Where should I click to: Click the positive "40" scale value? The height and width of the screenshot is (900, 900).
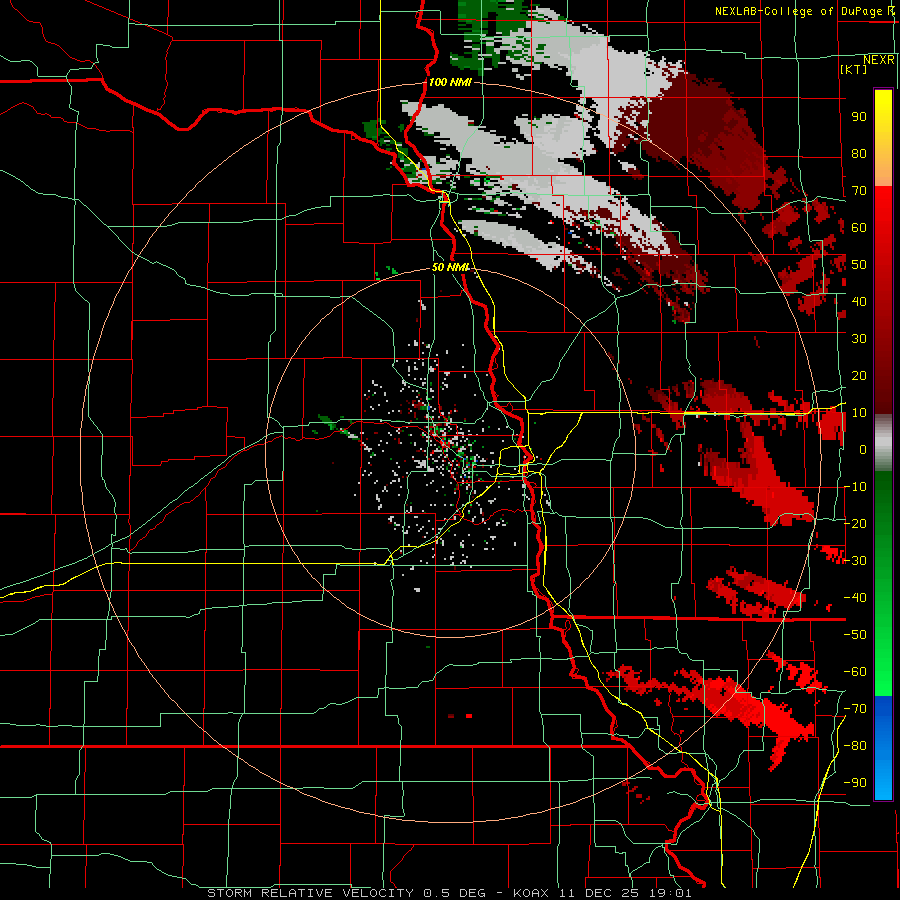859,302
